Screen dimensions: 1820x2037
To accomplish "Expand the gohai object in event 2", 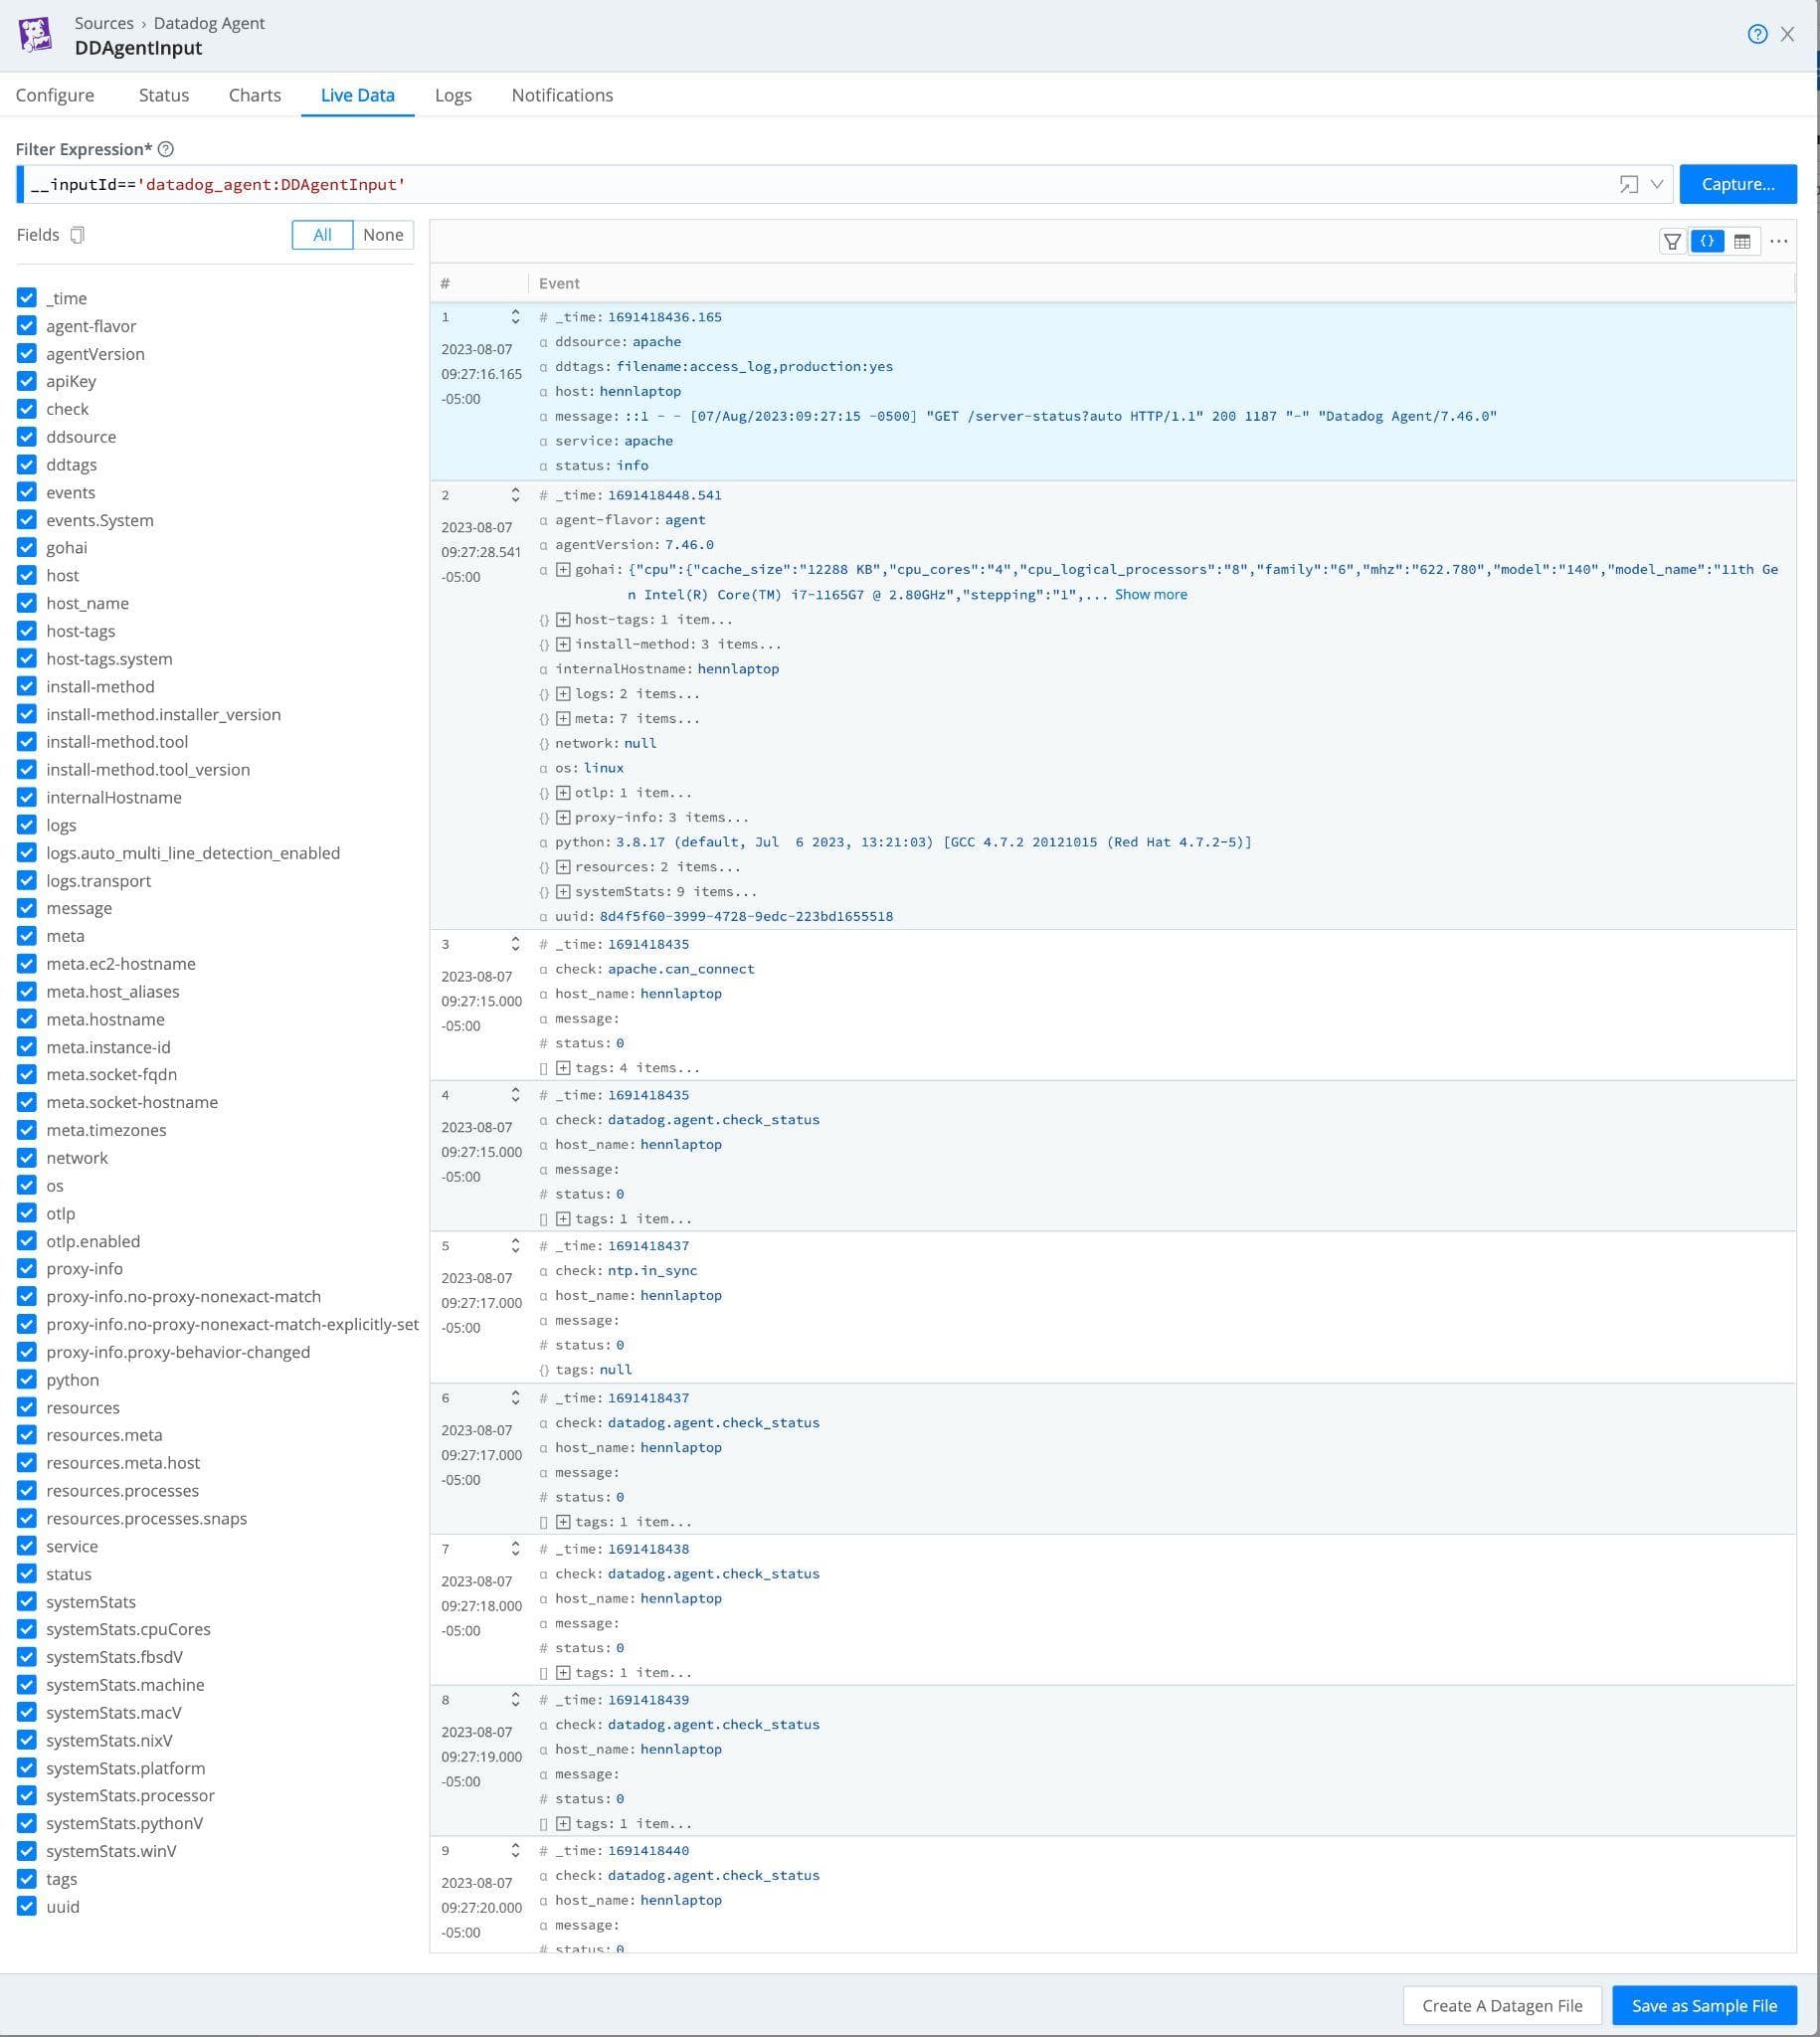I will tap(563, 570).
